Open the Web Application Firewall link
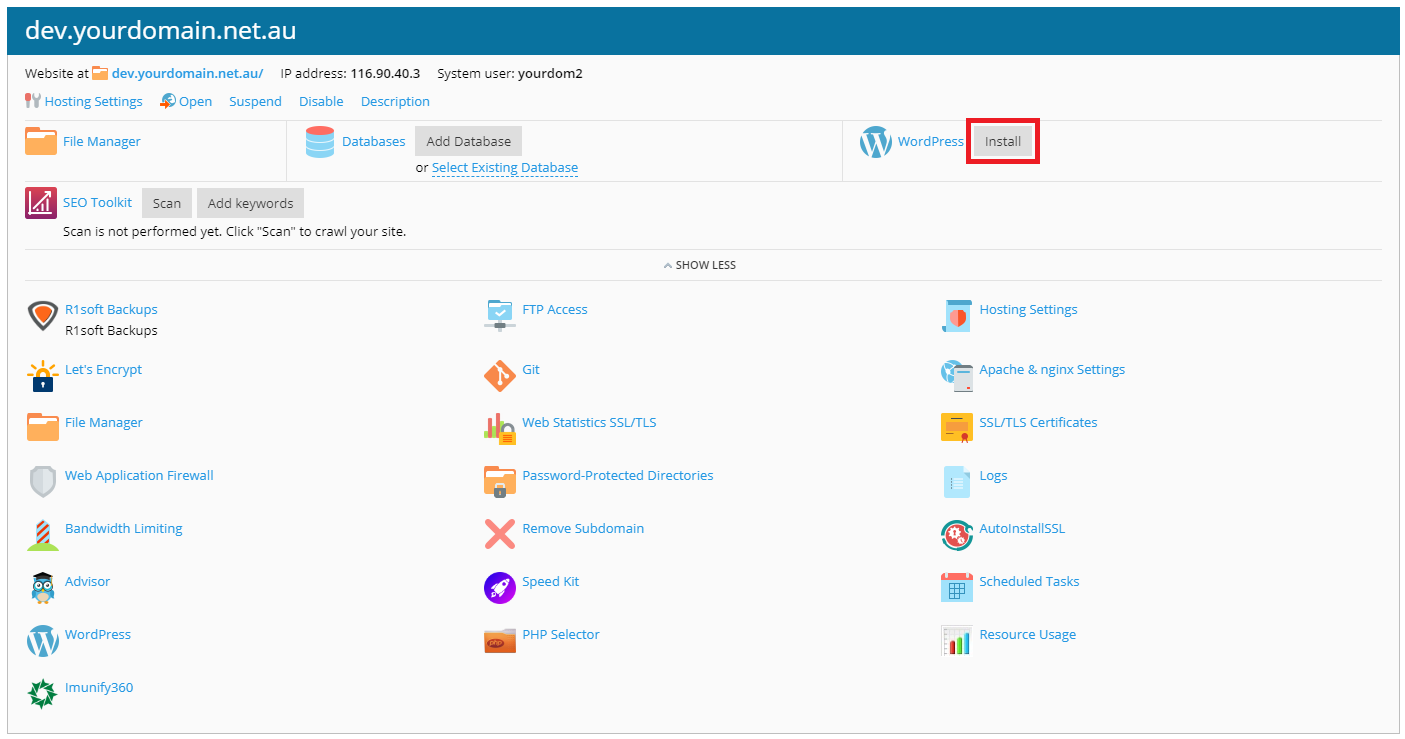This screenshot has height=739, width=1405. (x=139, y=475)
